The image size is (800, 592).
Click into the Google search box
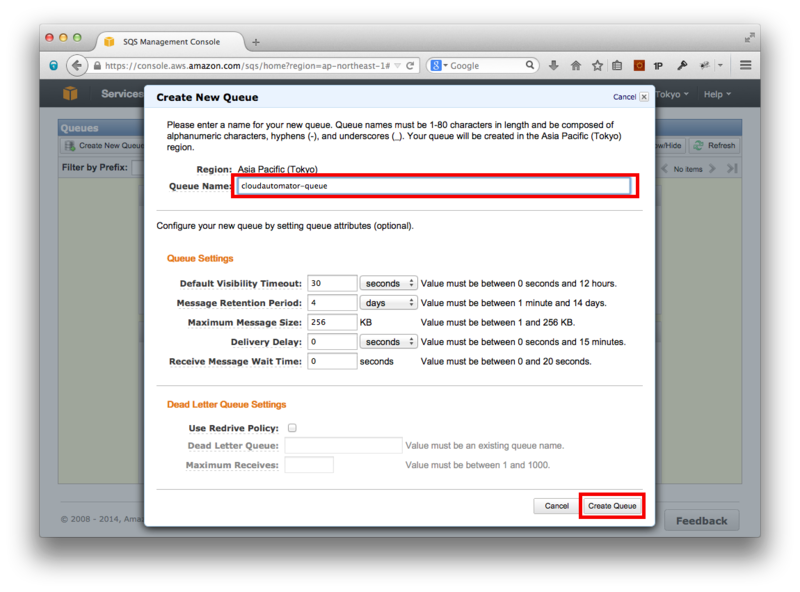click(485, 65)
